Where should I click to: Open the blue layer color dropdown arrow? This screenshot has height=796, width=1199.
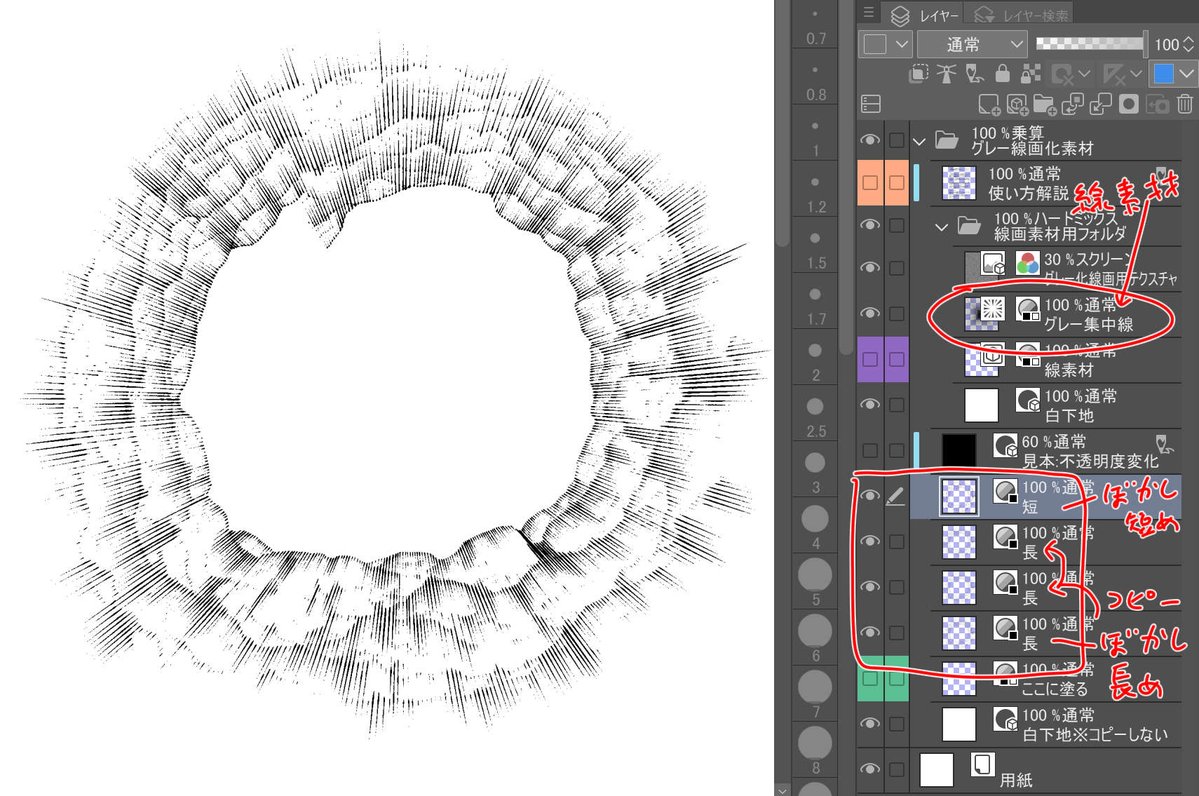[x=1186, y=74]
